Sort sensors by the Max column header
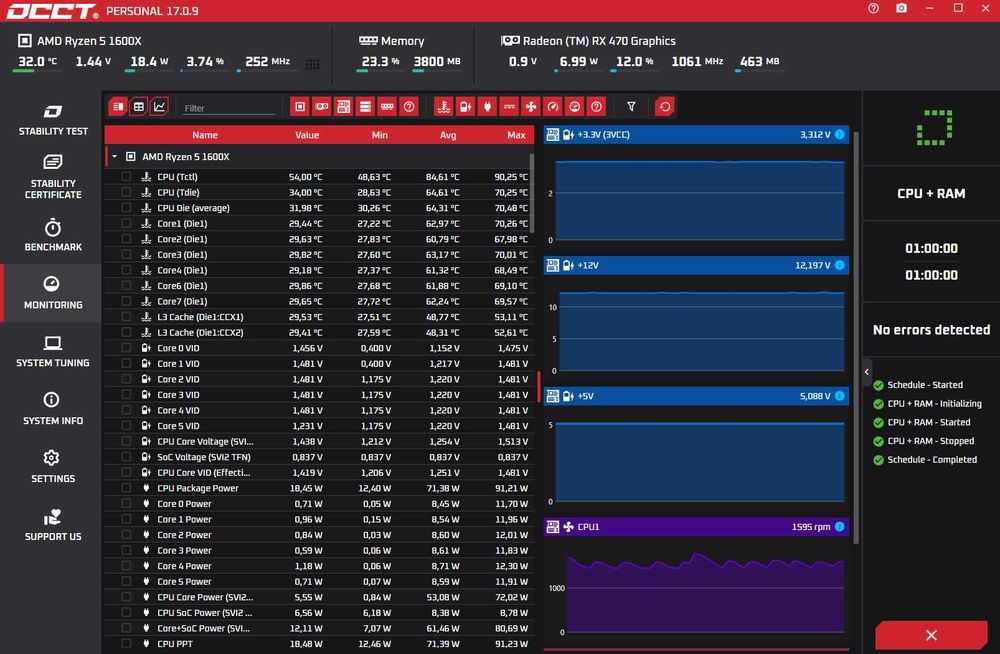1000x654 pixels. [516, 135]
